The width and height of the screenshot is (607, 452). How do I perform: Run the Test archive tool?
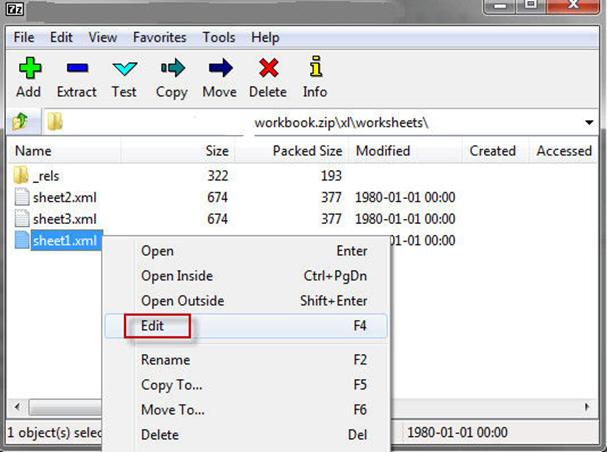click(x=124, y=69)
